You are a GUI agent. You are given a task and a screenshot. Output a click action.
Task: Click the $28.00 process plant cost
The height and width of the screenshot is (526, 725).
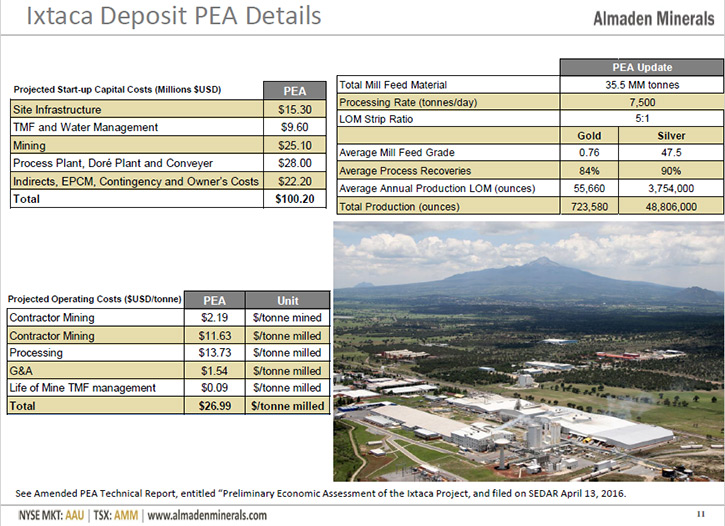(295, 163)
